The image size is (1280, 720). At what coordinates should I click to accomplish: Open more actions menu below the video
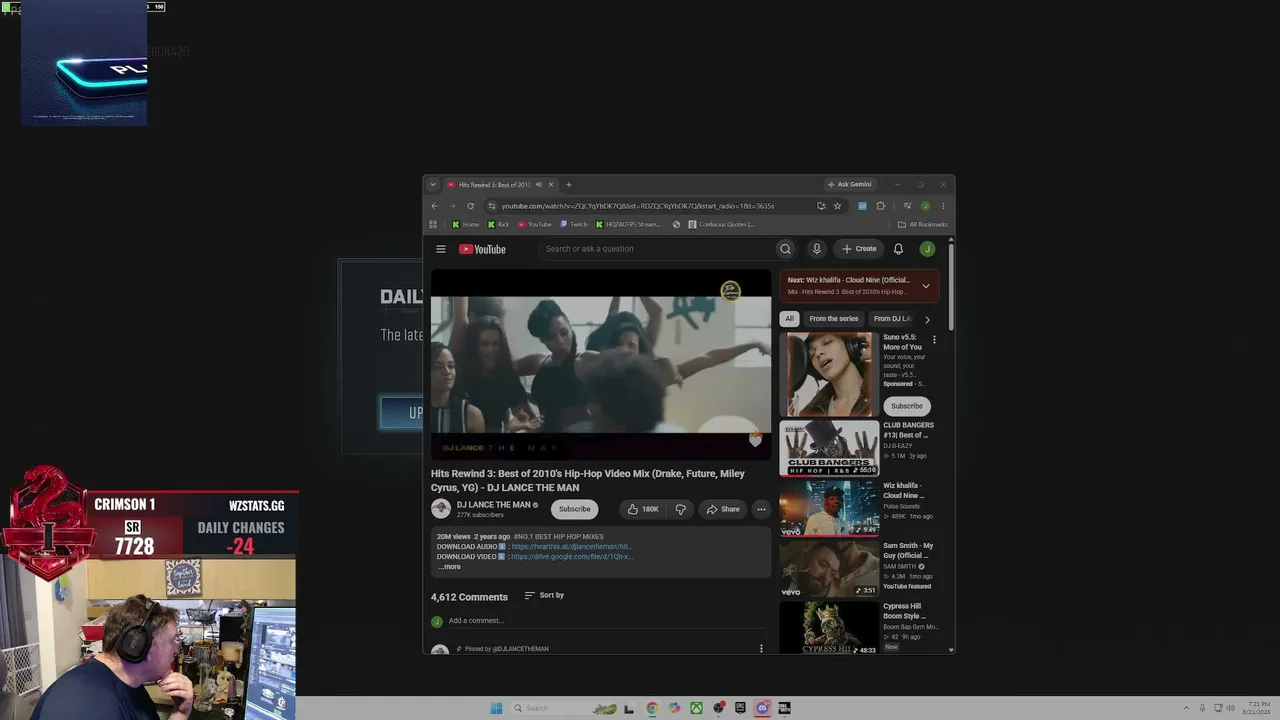click(761, 509)
